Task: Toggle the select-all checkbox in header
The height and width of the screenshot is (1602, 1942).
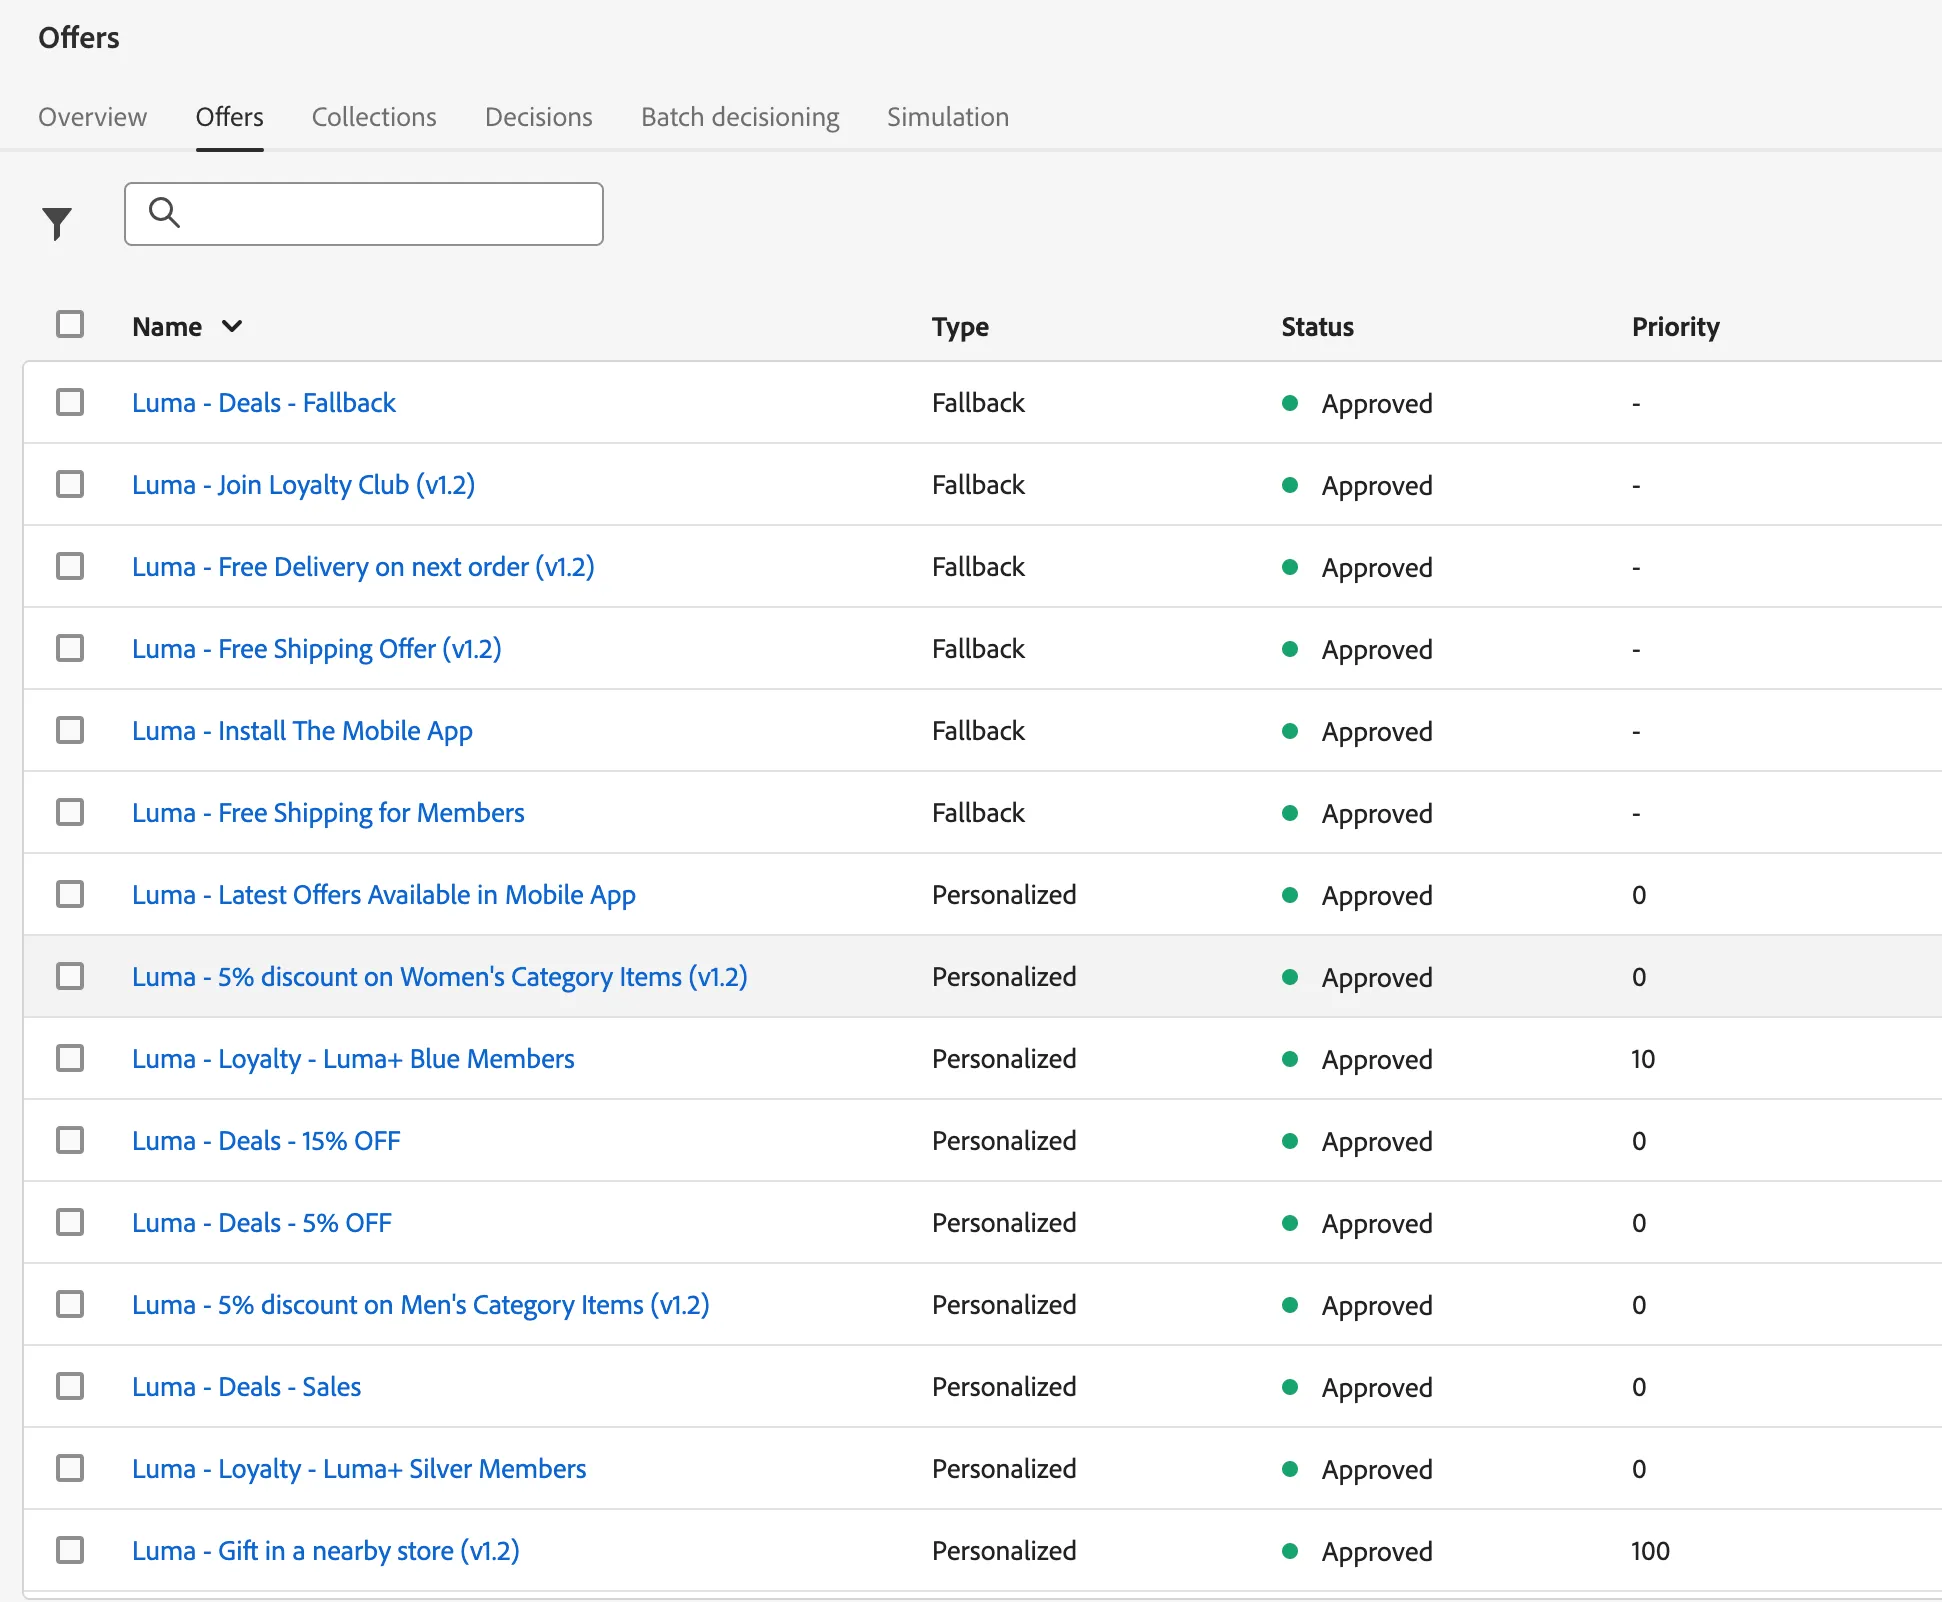Action: coord(70,324)
